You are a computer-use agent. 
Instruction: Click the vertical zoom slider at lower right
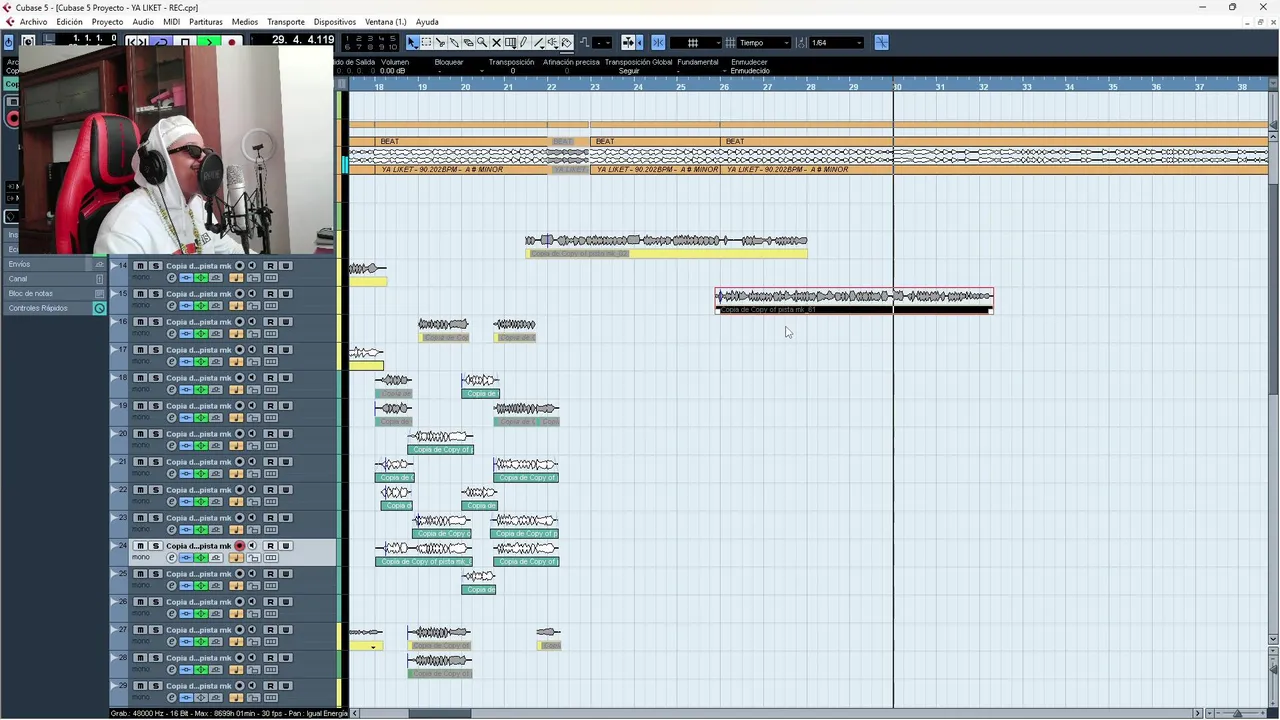(1273, 670)
